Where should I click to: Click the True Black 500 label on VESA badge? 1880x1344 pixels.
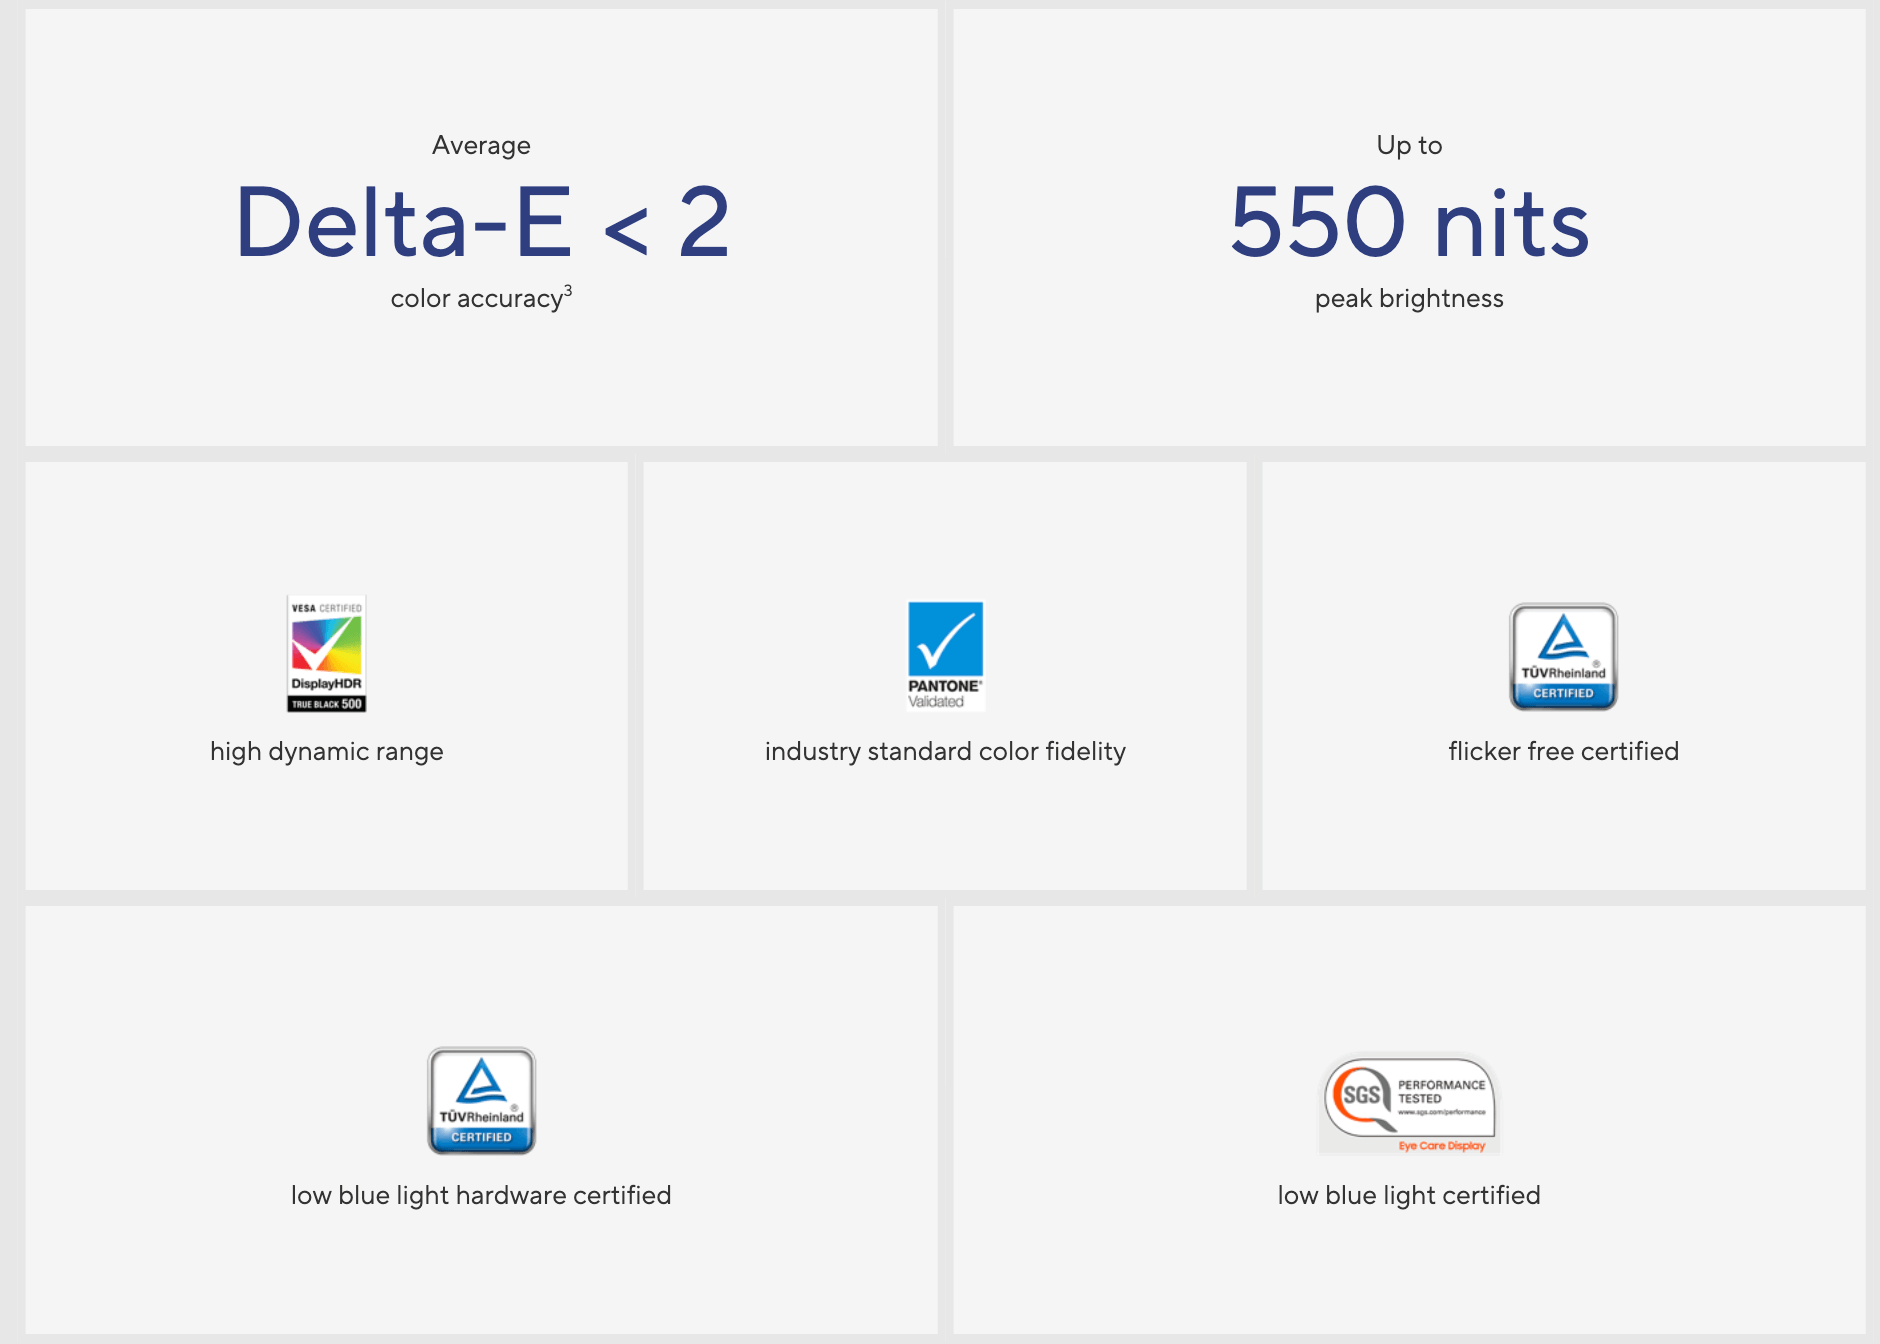pyautogui.click(x=326, y=704)
